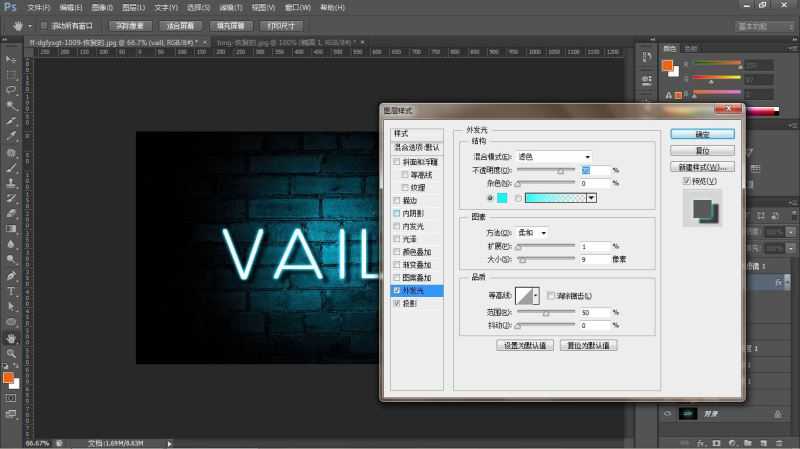Toggle the 预览 preview checkbox

pyautogui.click(x=686, y=181)
